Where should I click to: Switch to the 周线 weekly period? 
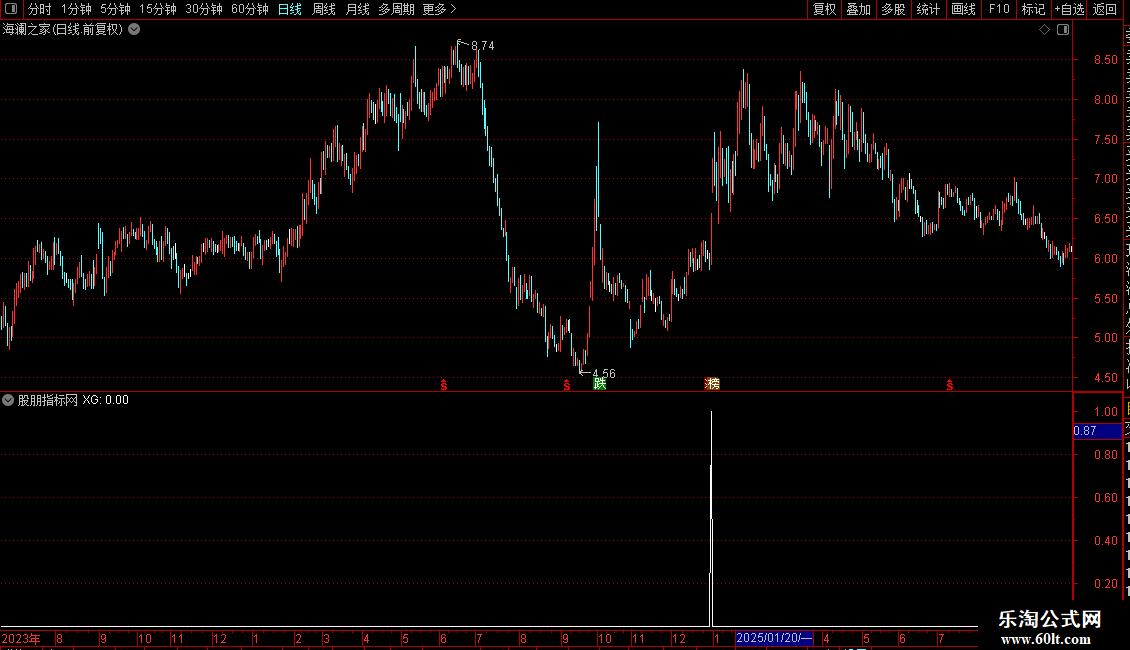pos(324,9)
